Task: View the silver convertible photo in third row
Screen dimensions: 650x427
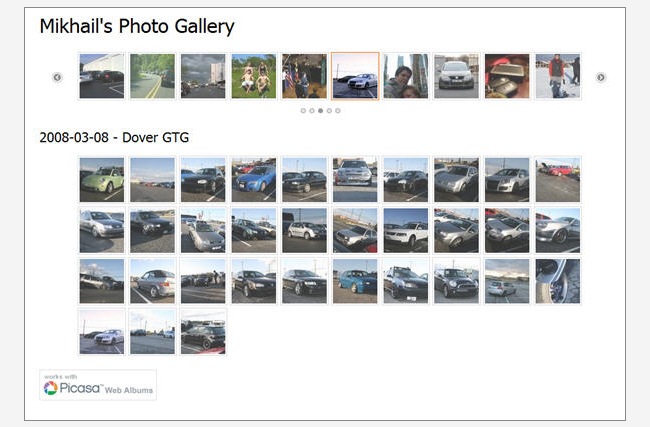Action: tap(153, 281)
